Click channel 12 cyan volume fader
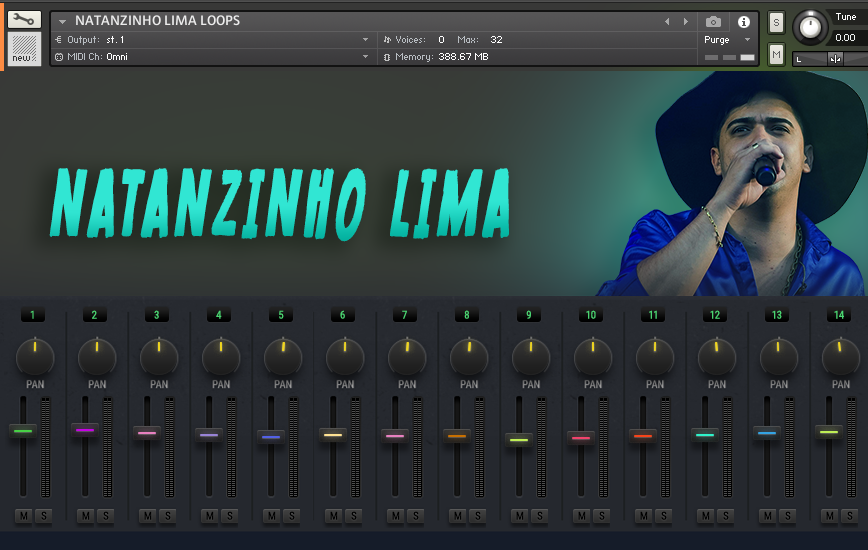This screenshot has width=868, height=550. point(705,435)
